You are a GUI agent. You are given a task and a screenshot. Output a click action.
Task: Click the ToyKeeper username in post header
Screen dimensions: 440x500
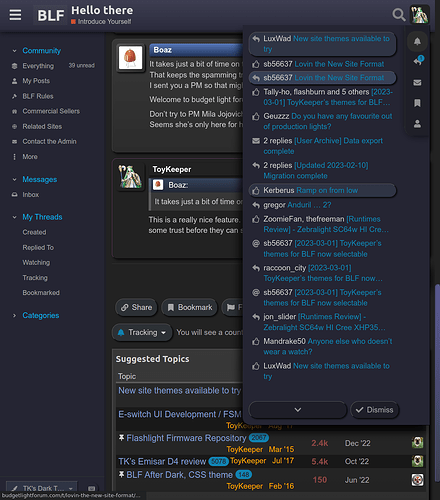point(172,169)
